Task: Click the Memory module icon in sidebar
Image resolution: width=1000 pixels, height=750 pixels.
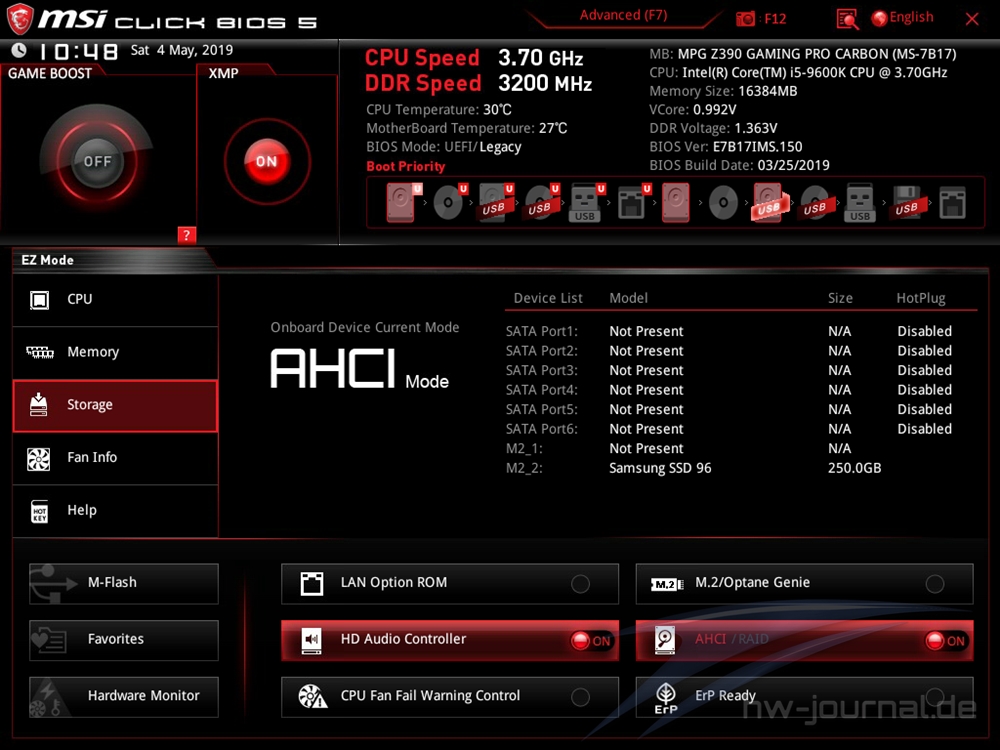Action: click(39, 352)
